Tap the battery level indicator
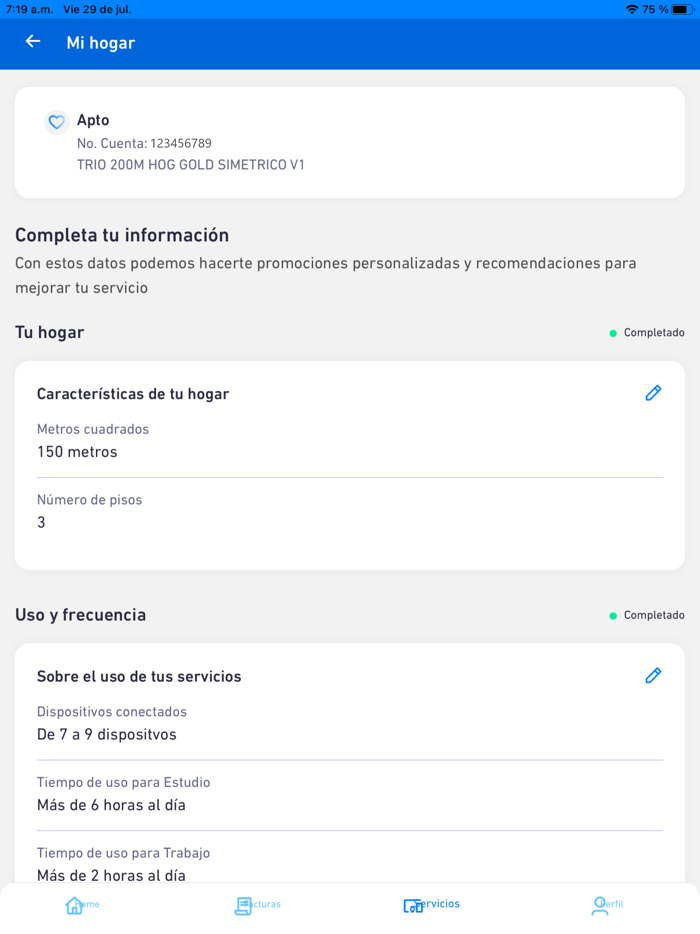Viewport: 700px width, 934px height. point(678,9)
